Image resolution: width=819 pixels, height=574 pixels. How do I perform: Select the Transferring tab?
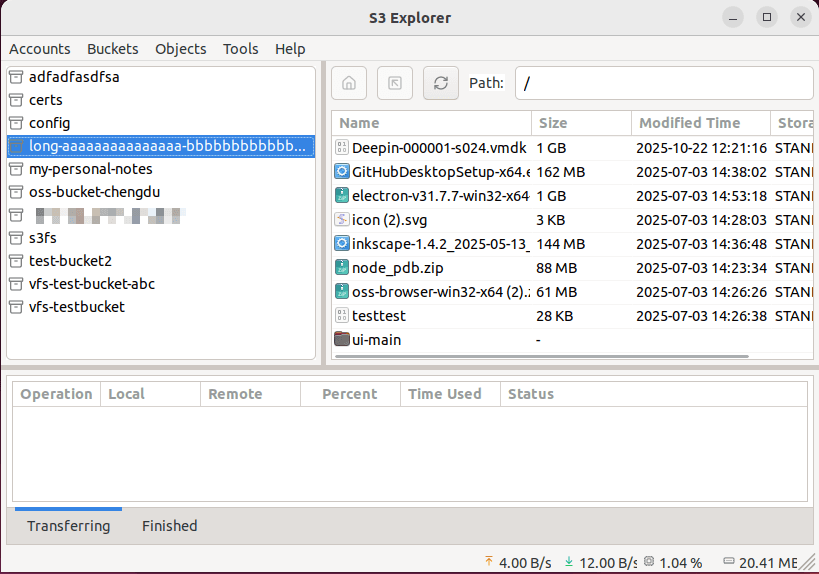[68, 526]
